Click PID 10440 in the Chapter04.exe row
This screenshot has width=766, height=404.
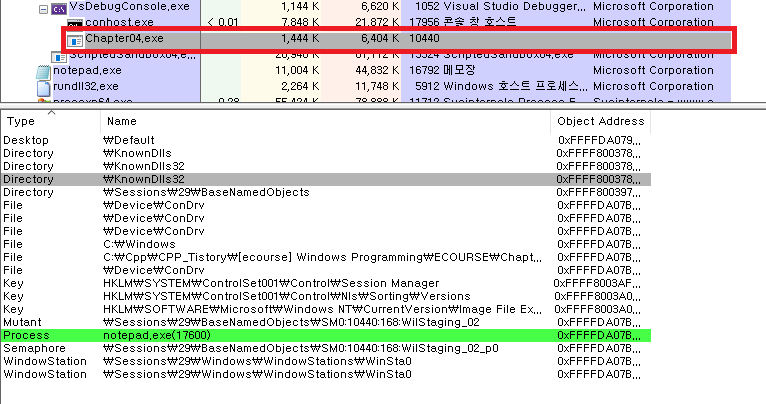tap(424, 38)
